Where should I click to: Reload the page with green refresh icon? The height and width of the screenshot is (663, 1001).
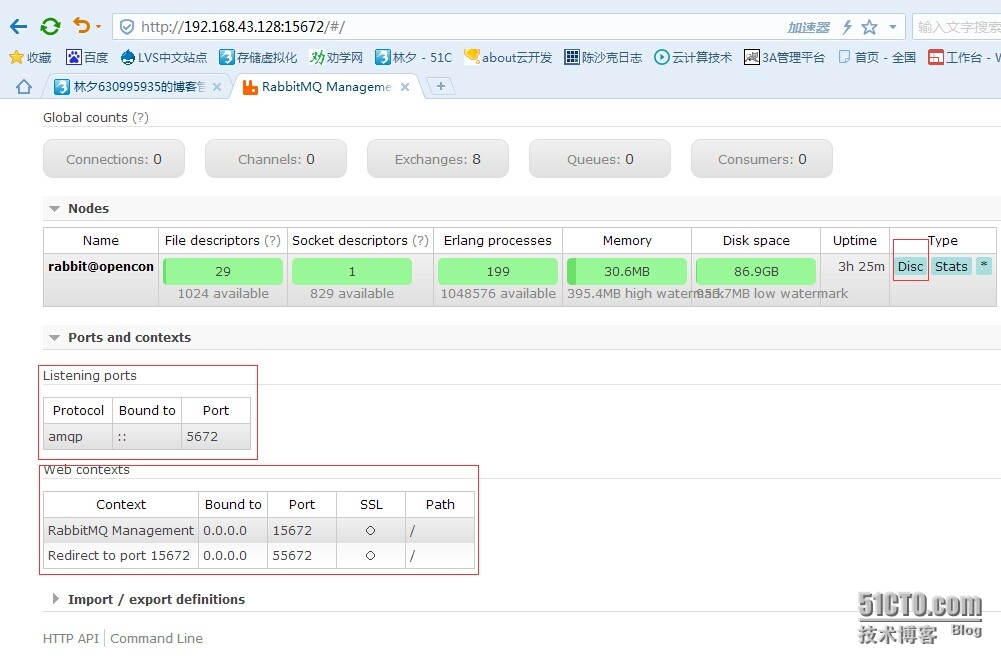50,27
